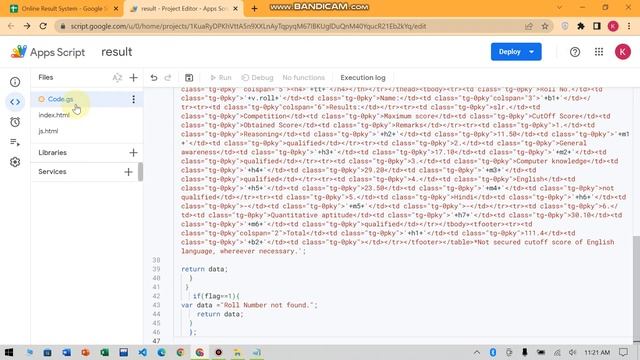Open the Google apps grid icon
Viewport: 640px width, 360px height.
click(x=599, y=52)
